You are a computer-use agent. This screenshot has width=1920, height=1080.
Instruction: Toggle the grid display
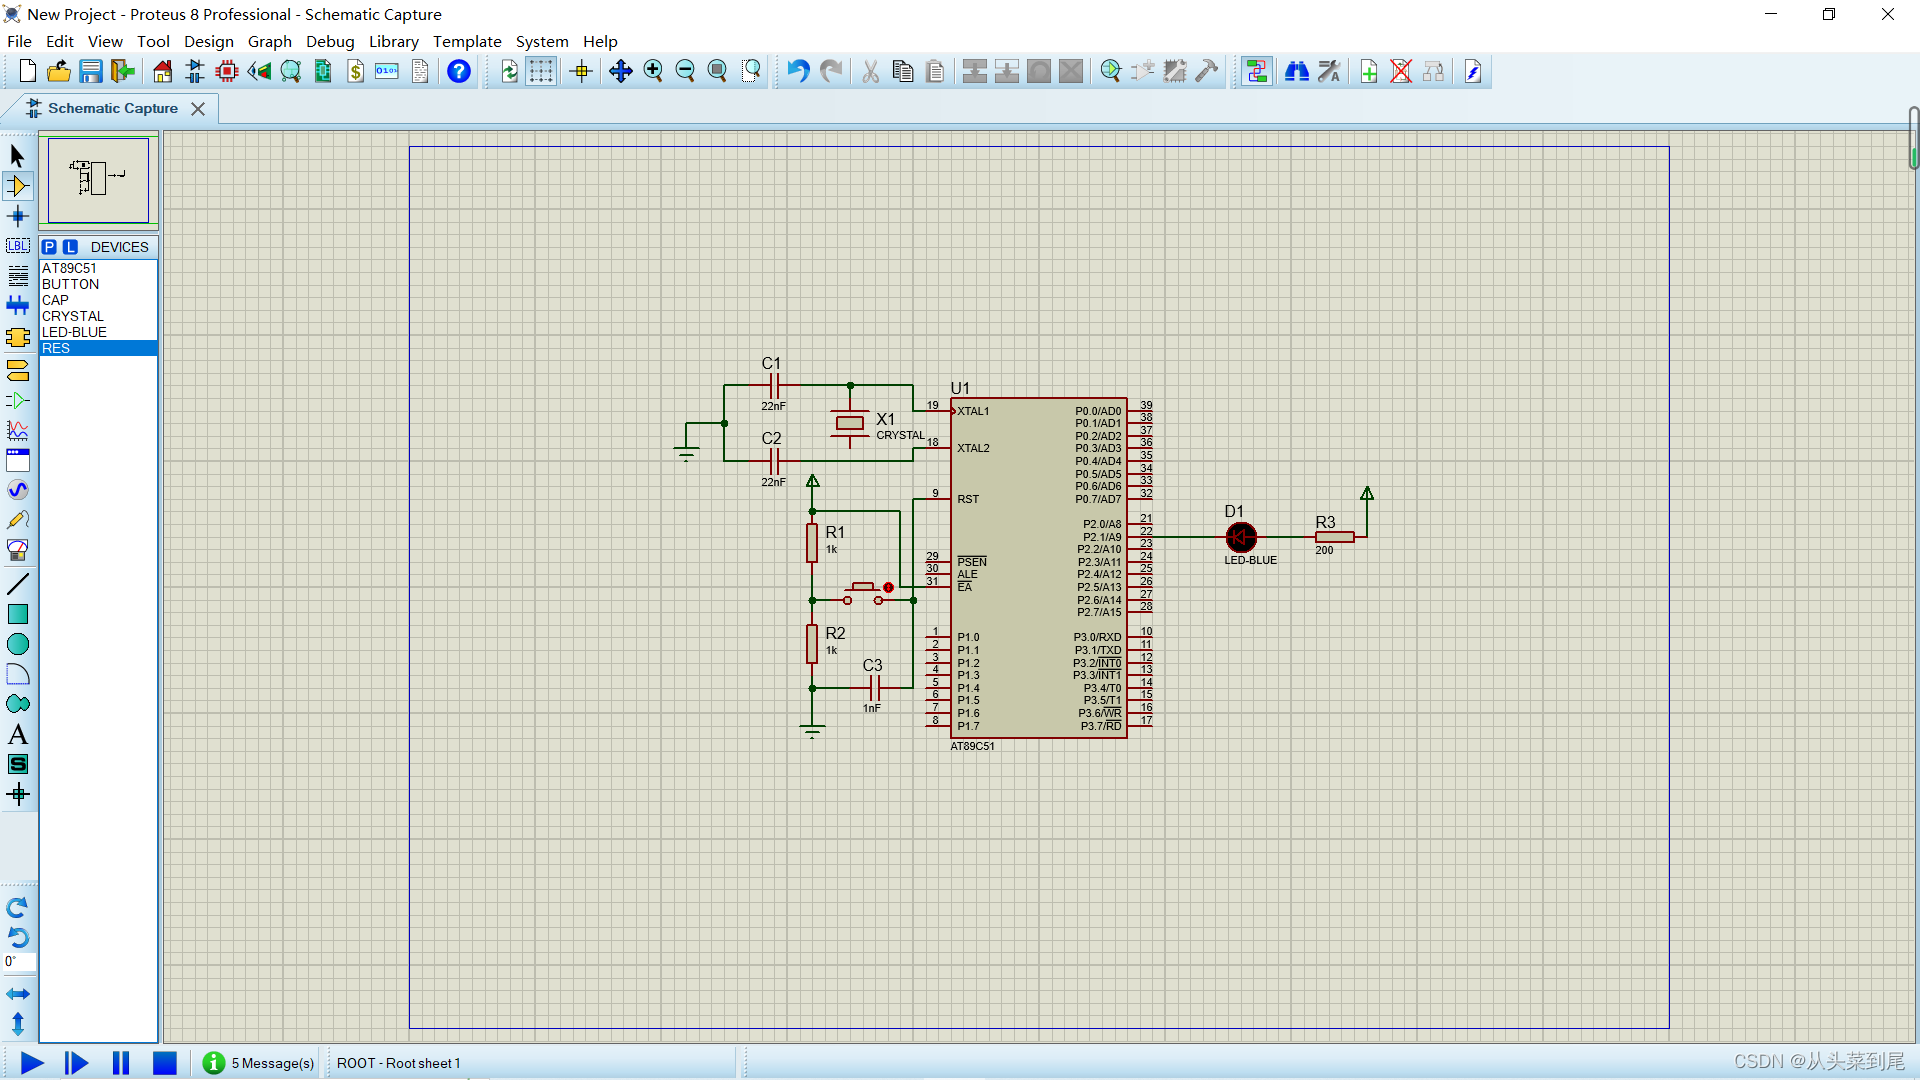(541, 71)
